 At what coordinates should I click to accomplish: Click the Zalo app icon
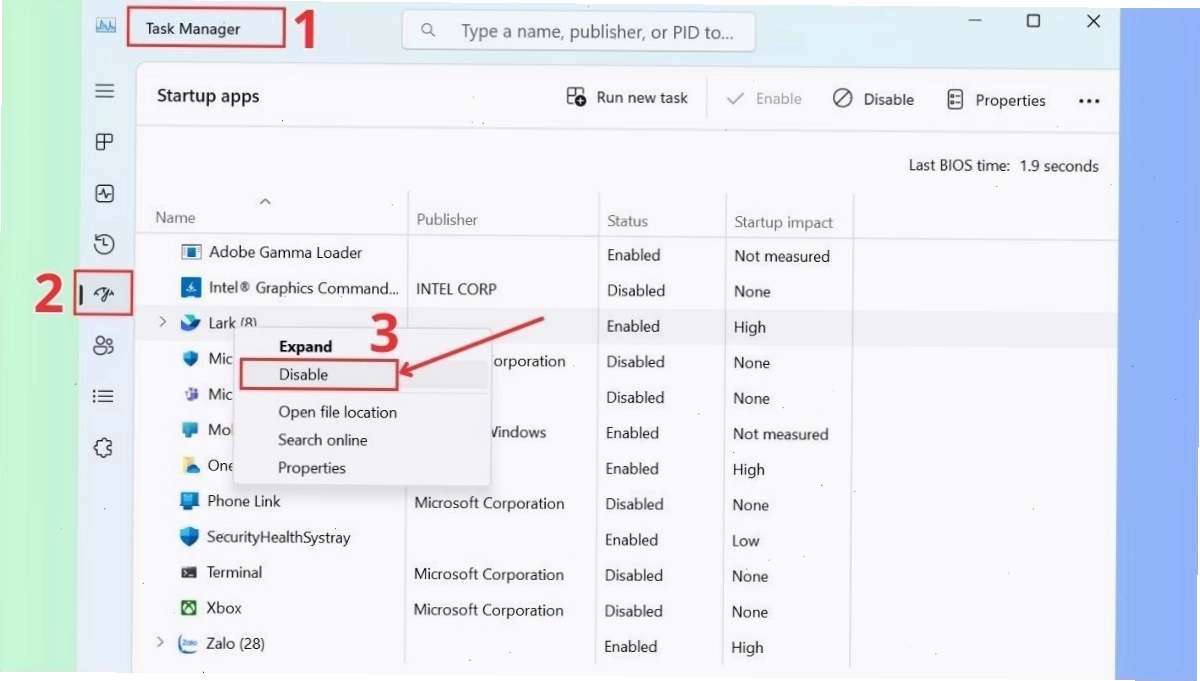pos(188,644)
